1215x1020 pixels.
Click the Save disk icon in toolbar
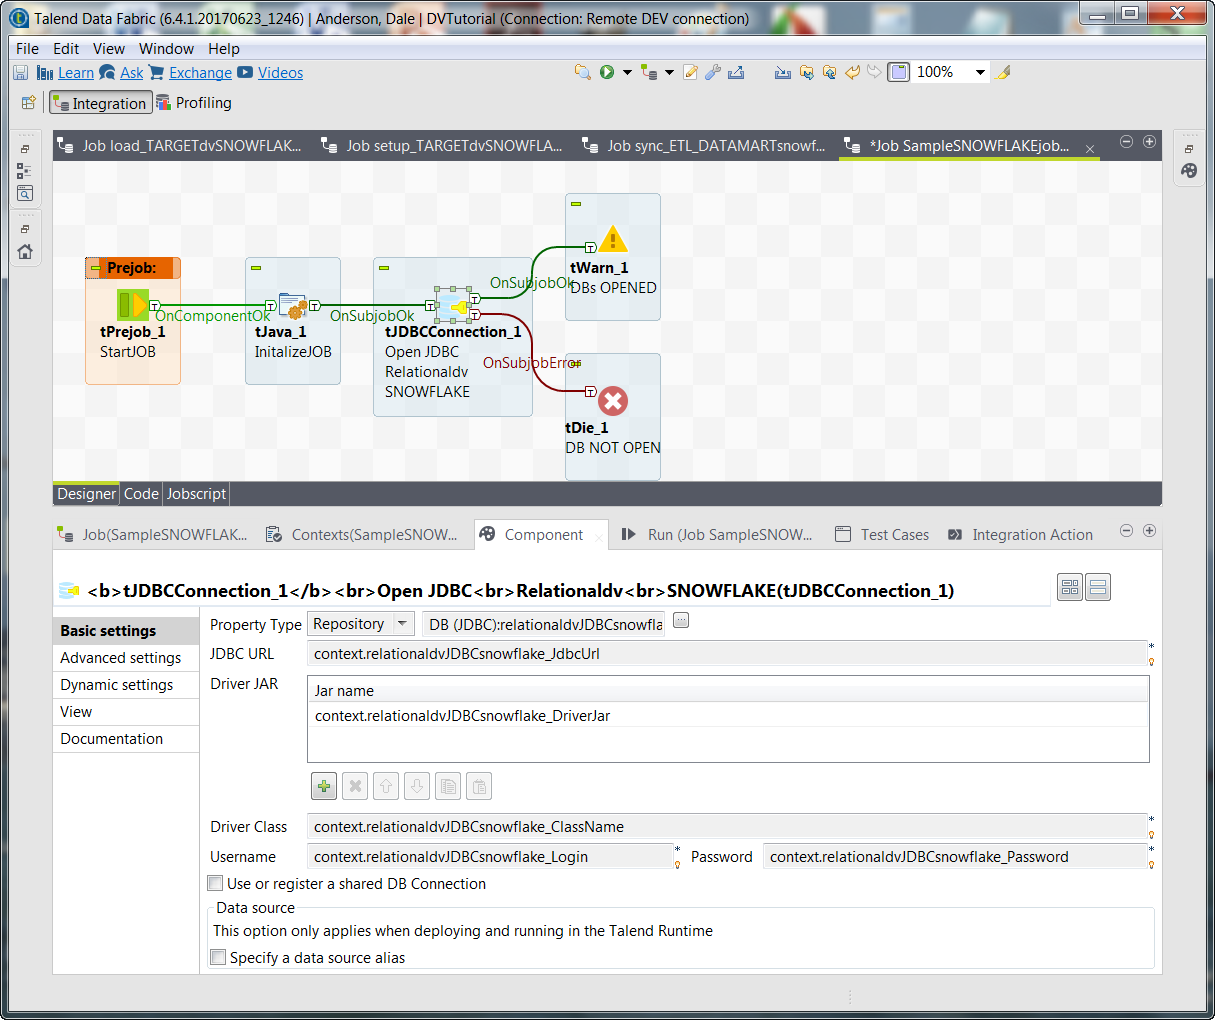coord(20,72)
